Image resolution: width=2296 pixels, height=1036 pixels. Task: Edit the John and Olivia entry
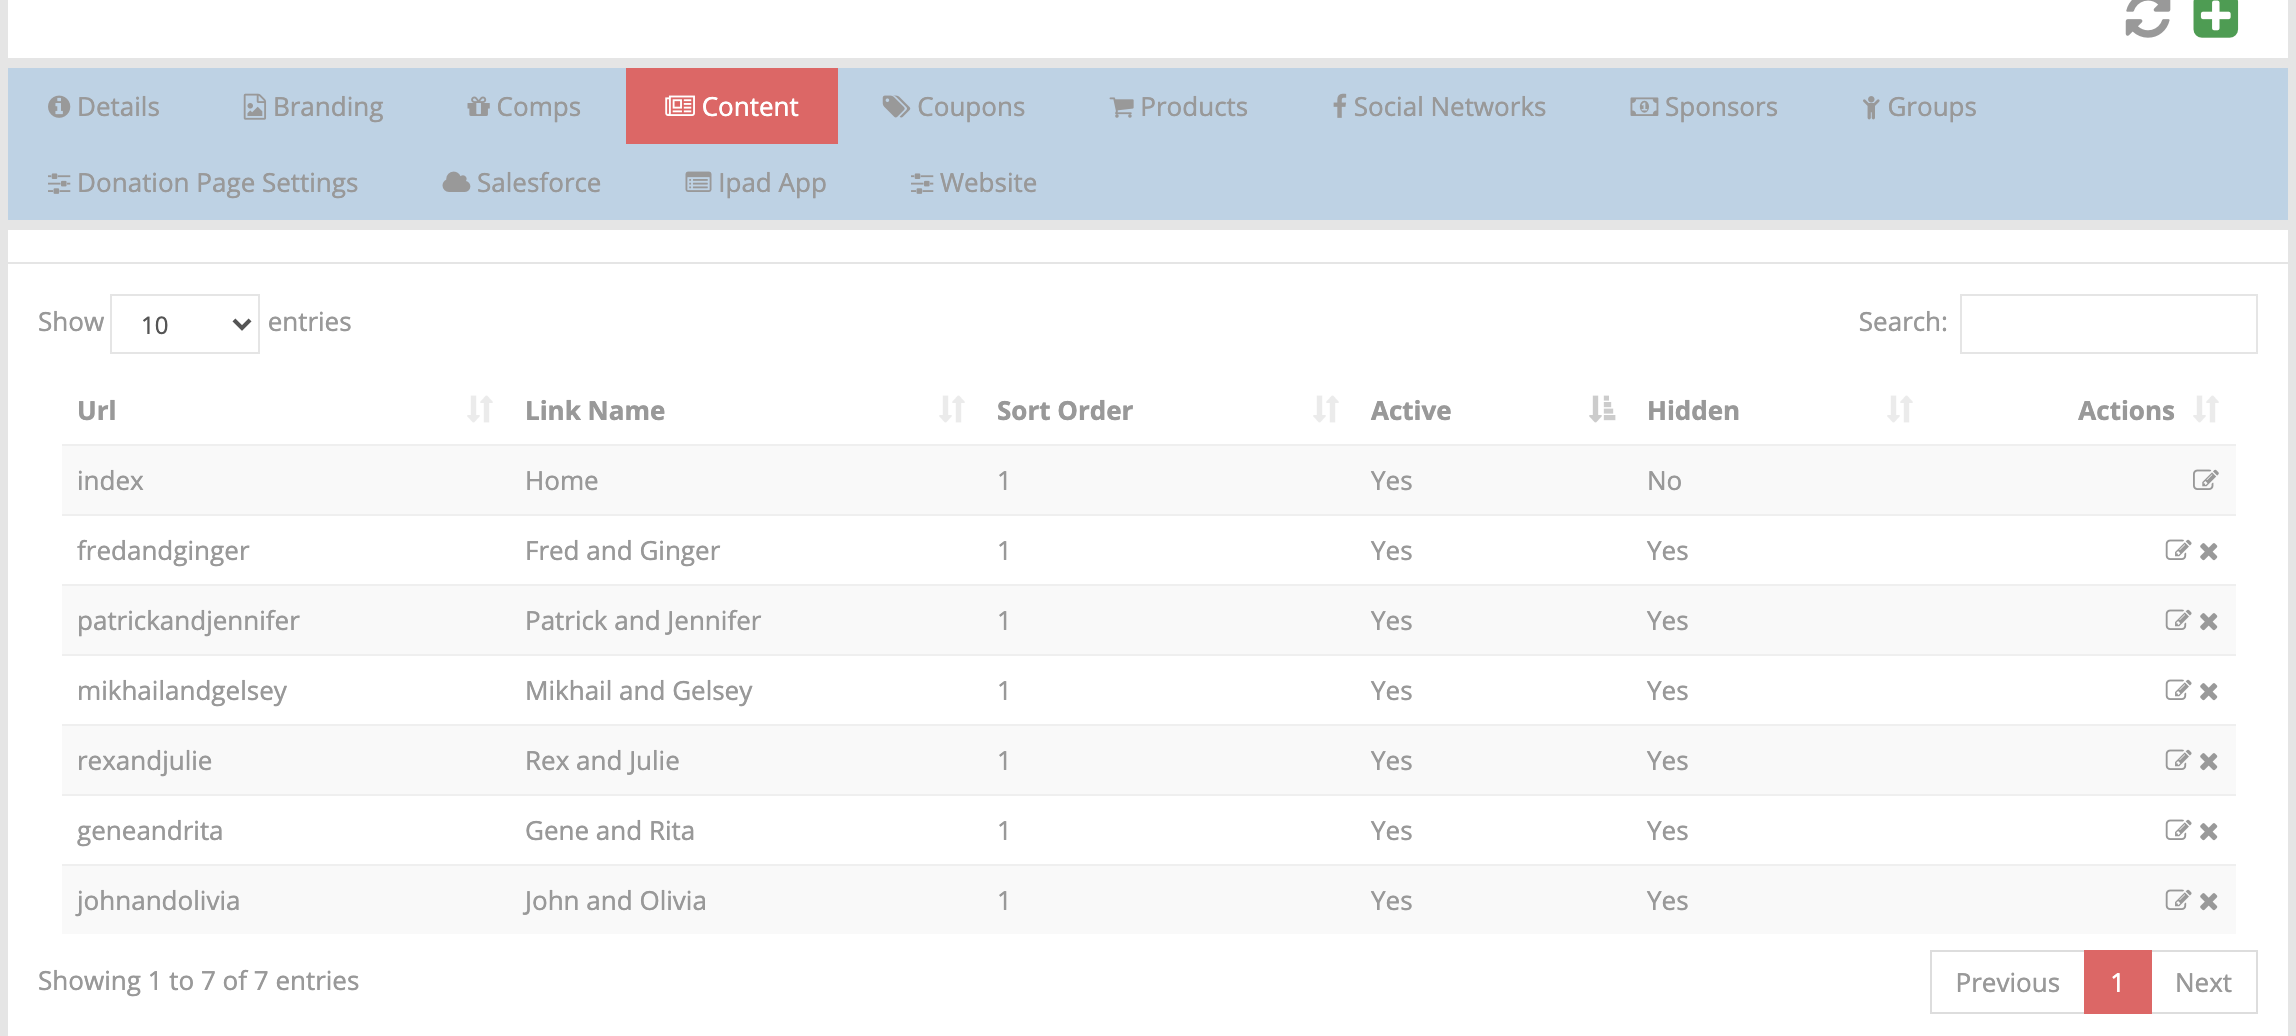click(2177, 901)
